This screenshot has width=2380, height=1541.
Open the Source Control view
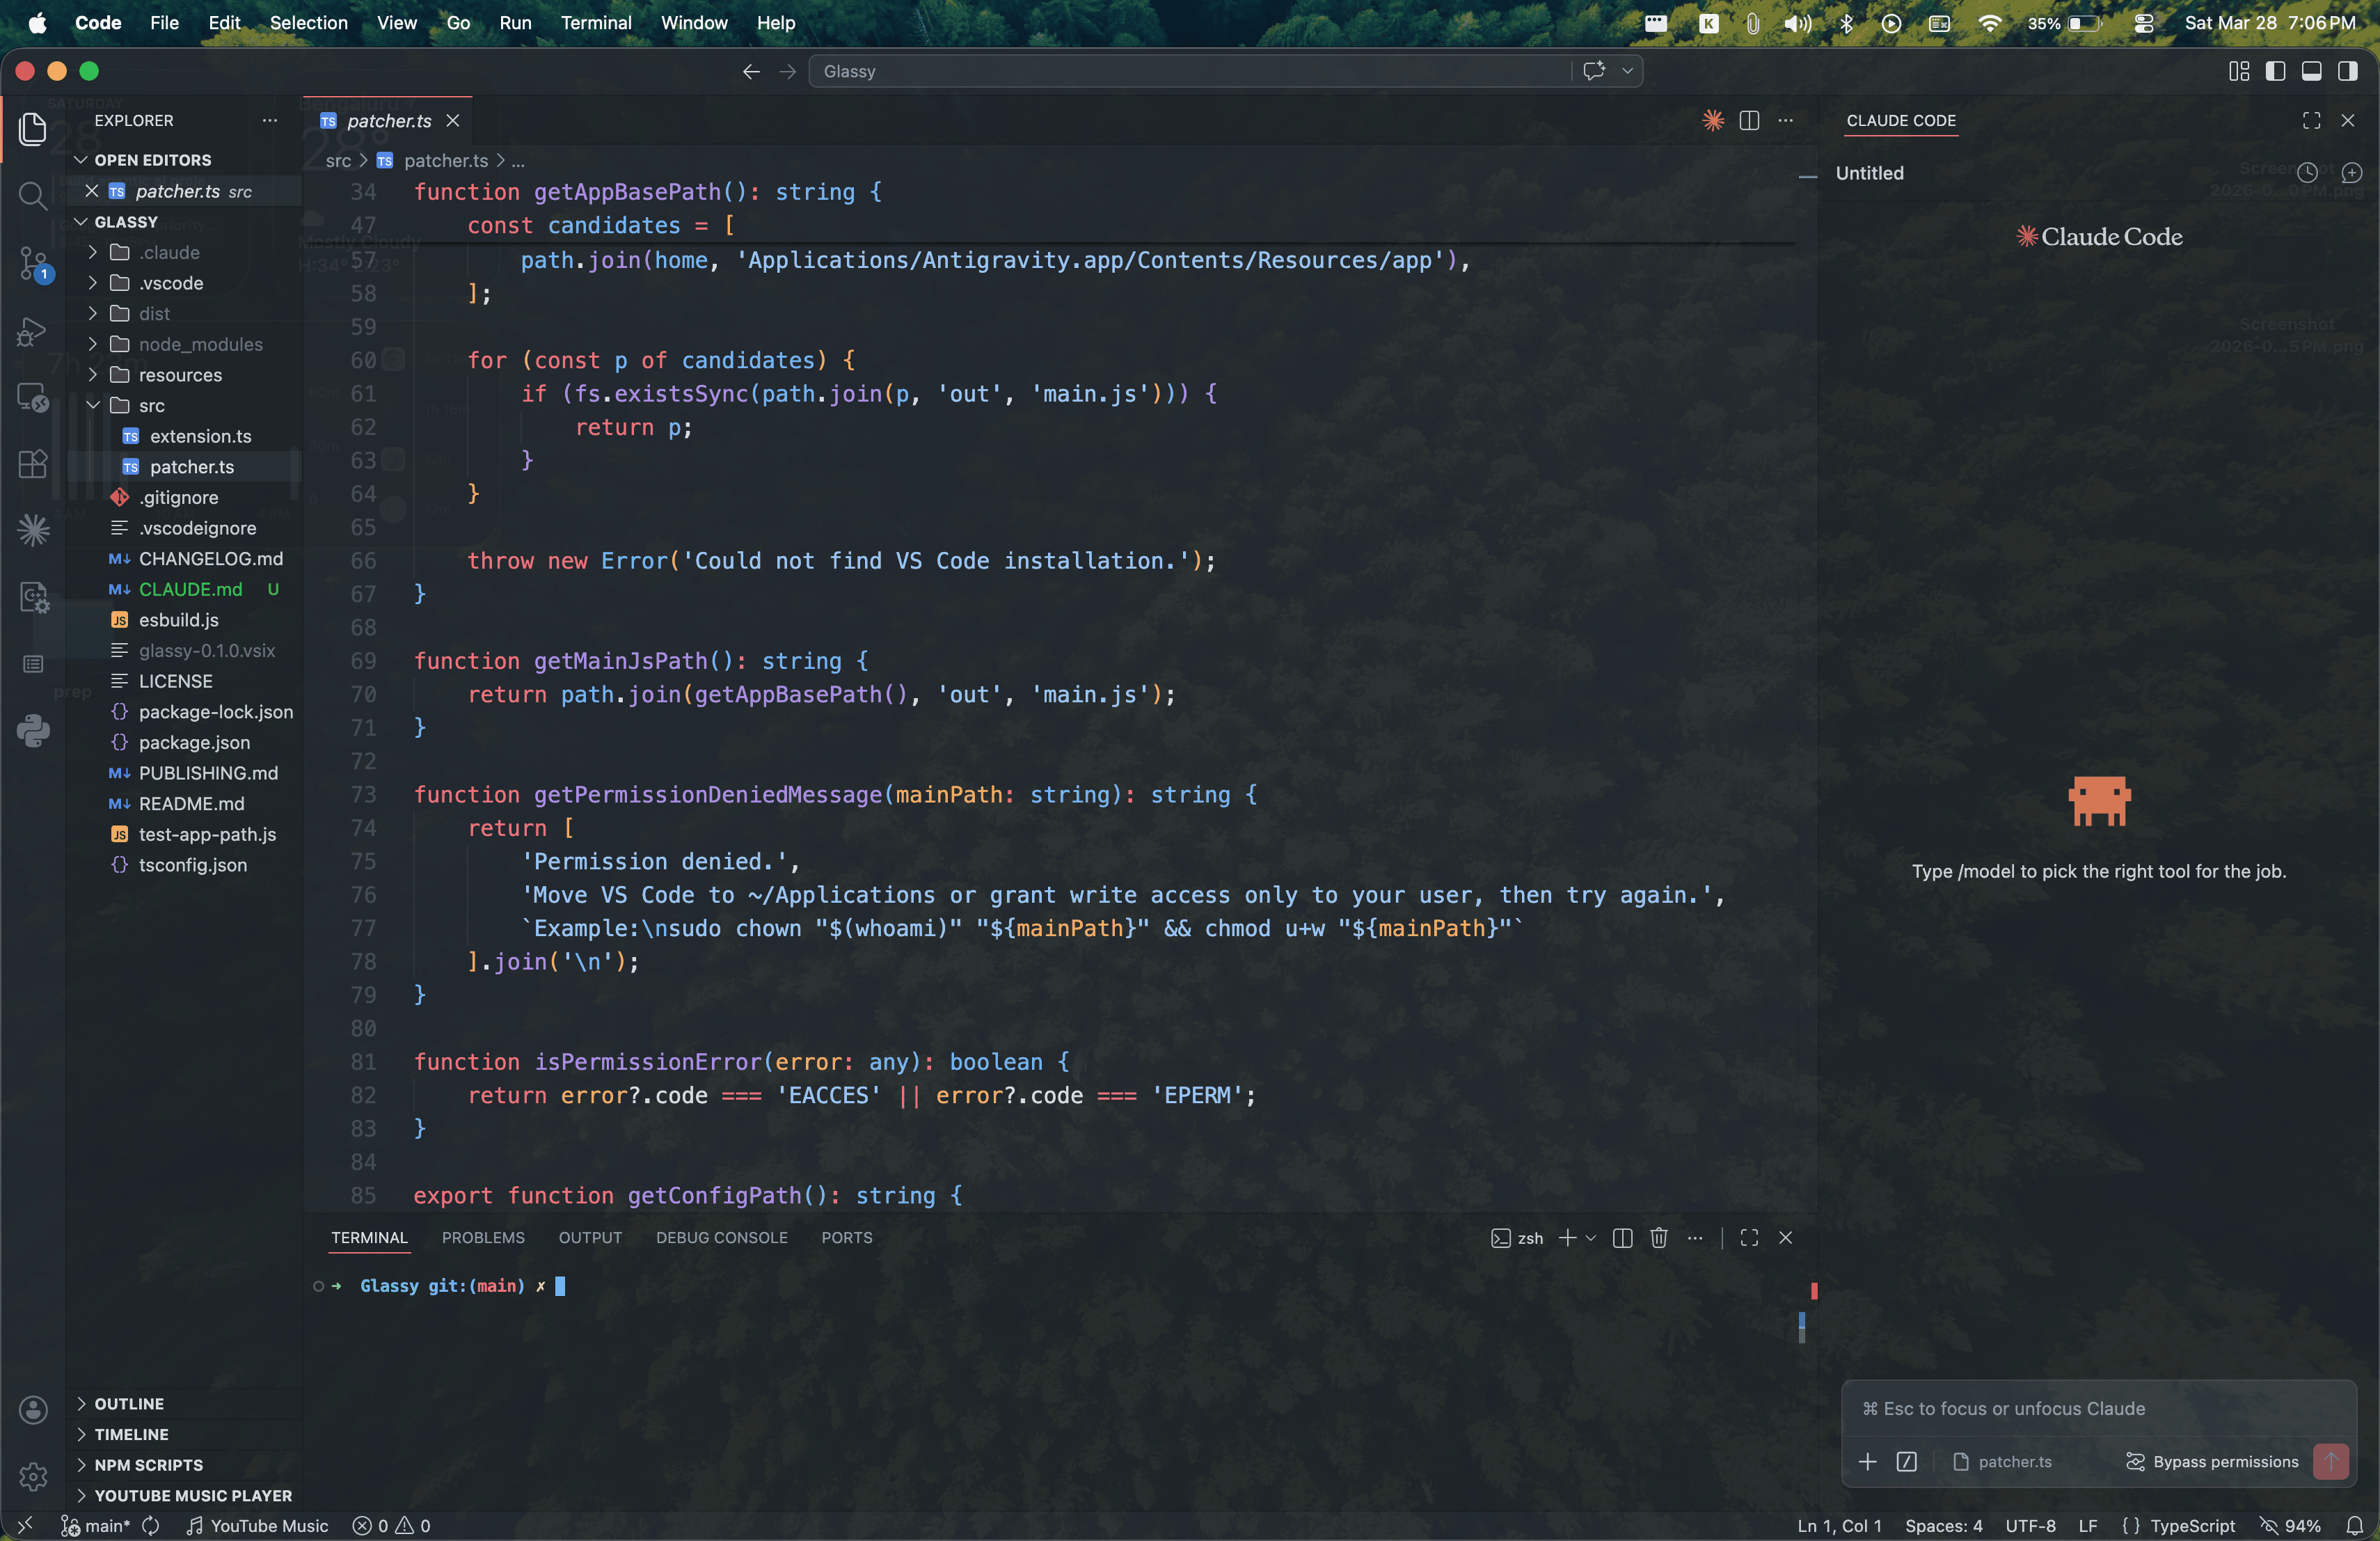(x=33, y=263)
